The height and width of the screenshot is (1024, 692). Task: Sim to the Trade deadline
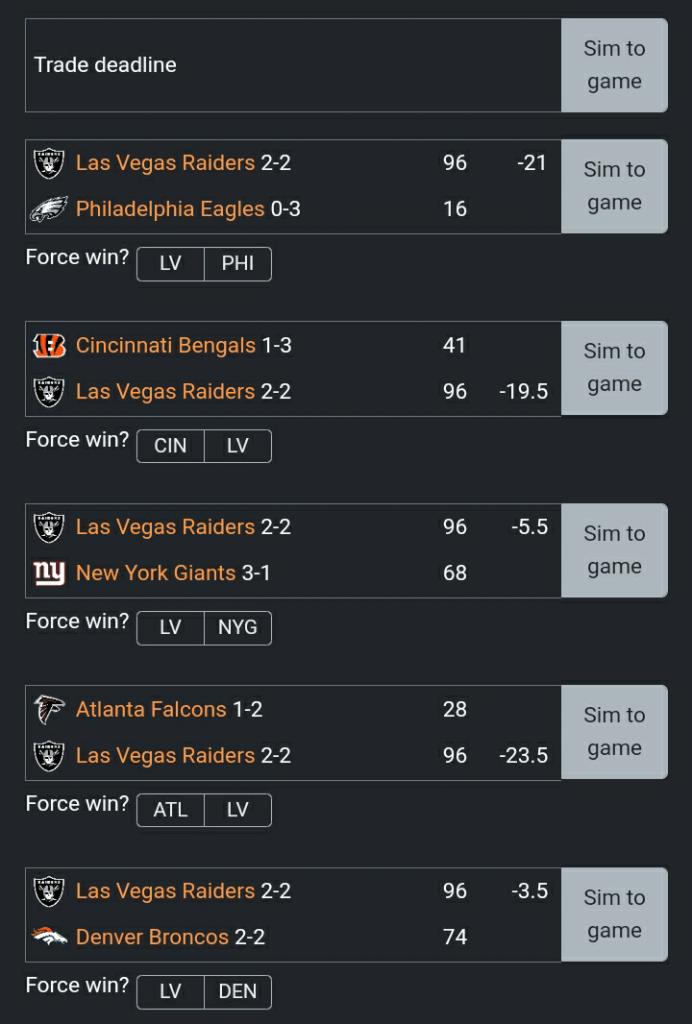tap(614, 65)
